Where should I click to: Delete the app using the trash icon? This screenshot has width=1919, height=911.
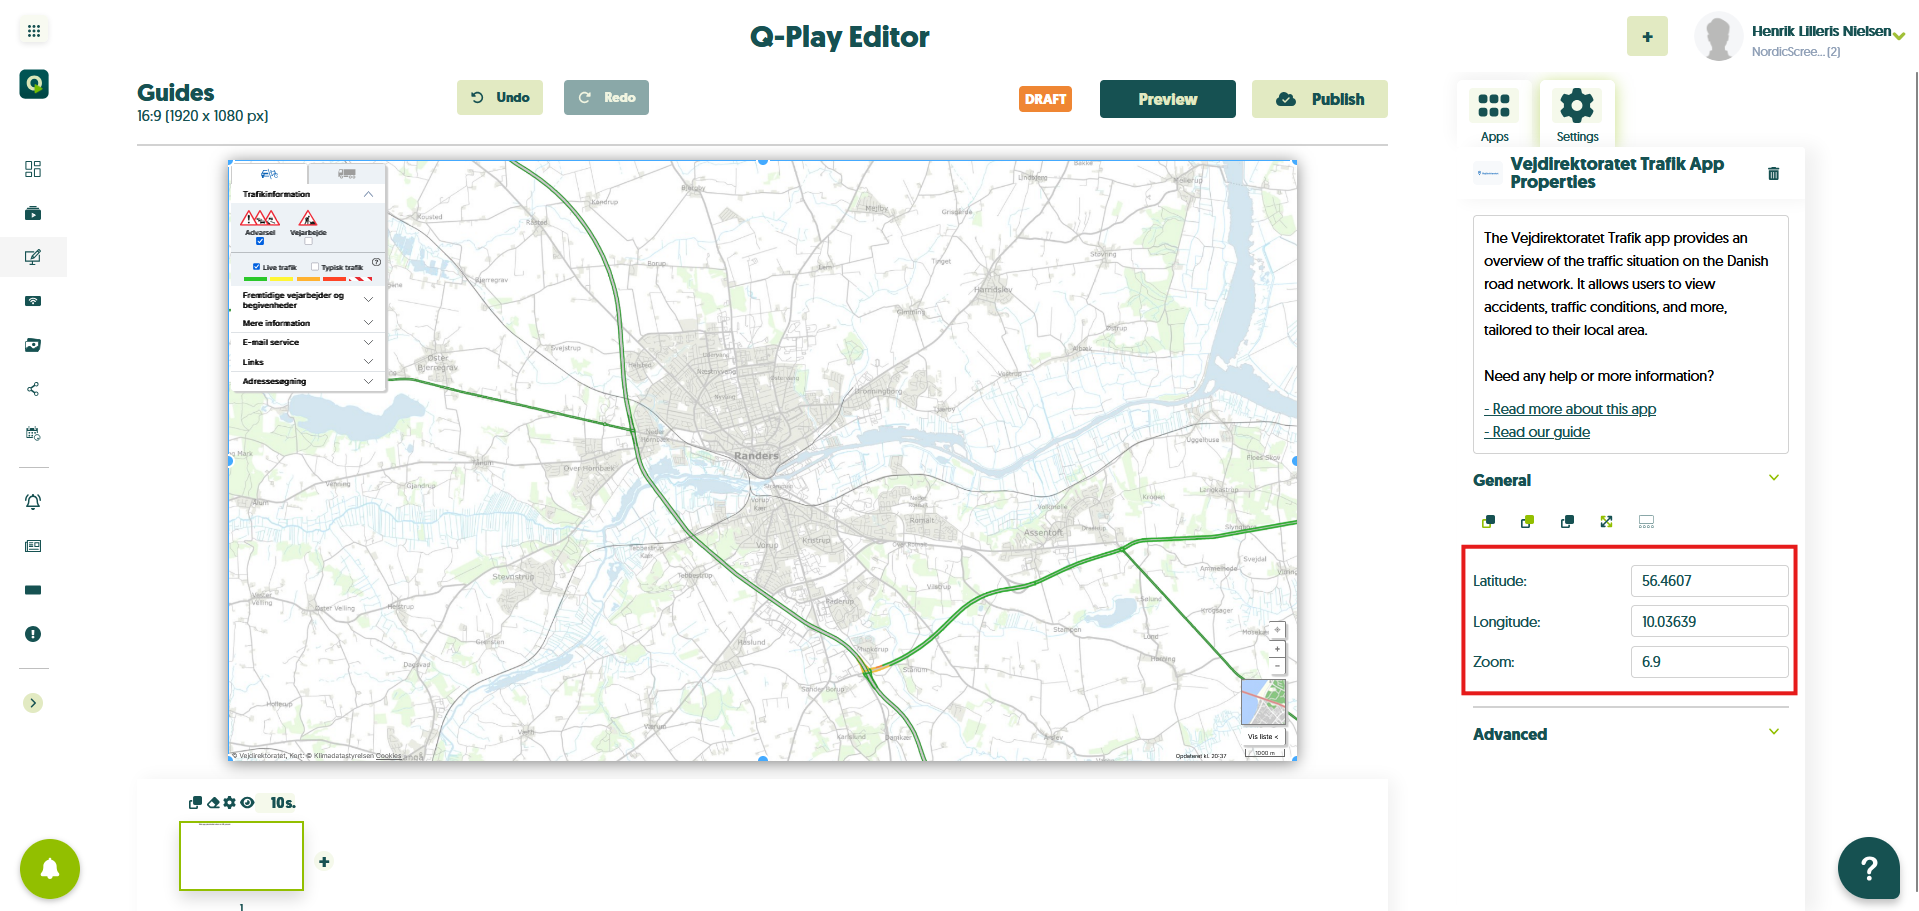pyautogui.click(x=1773, y=174)
